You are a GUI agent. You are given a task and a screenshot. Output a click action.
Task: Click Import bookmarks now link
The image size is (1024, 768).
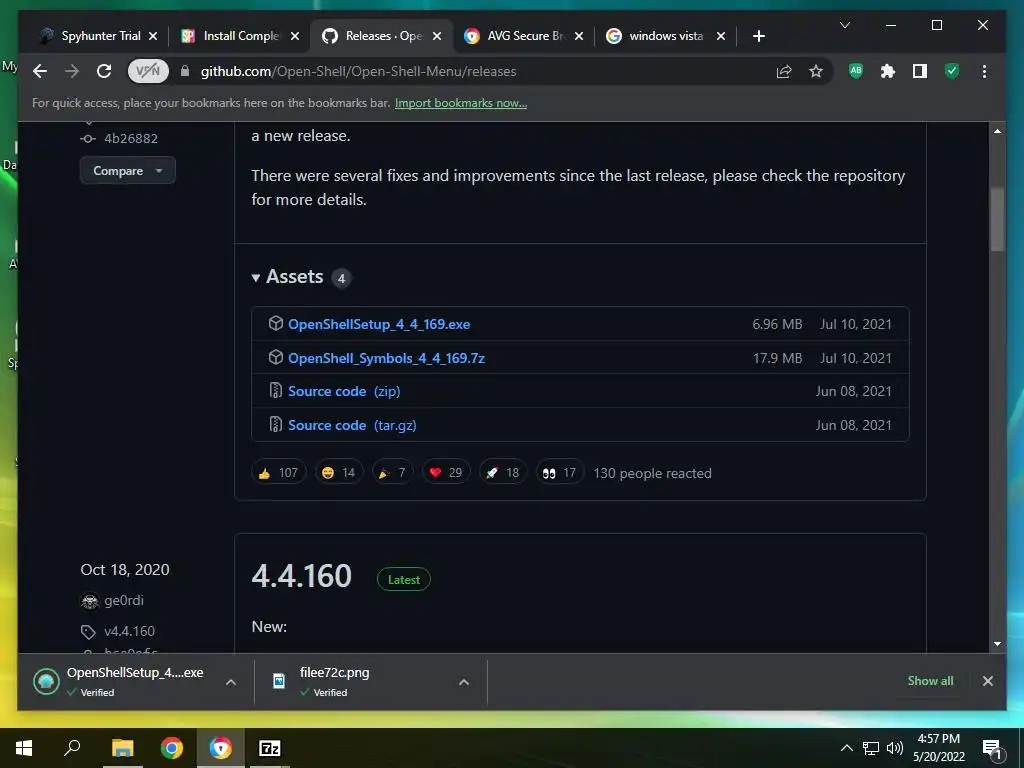(461, 103)
